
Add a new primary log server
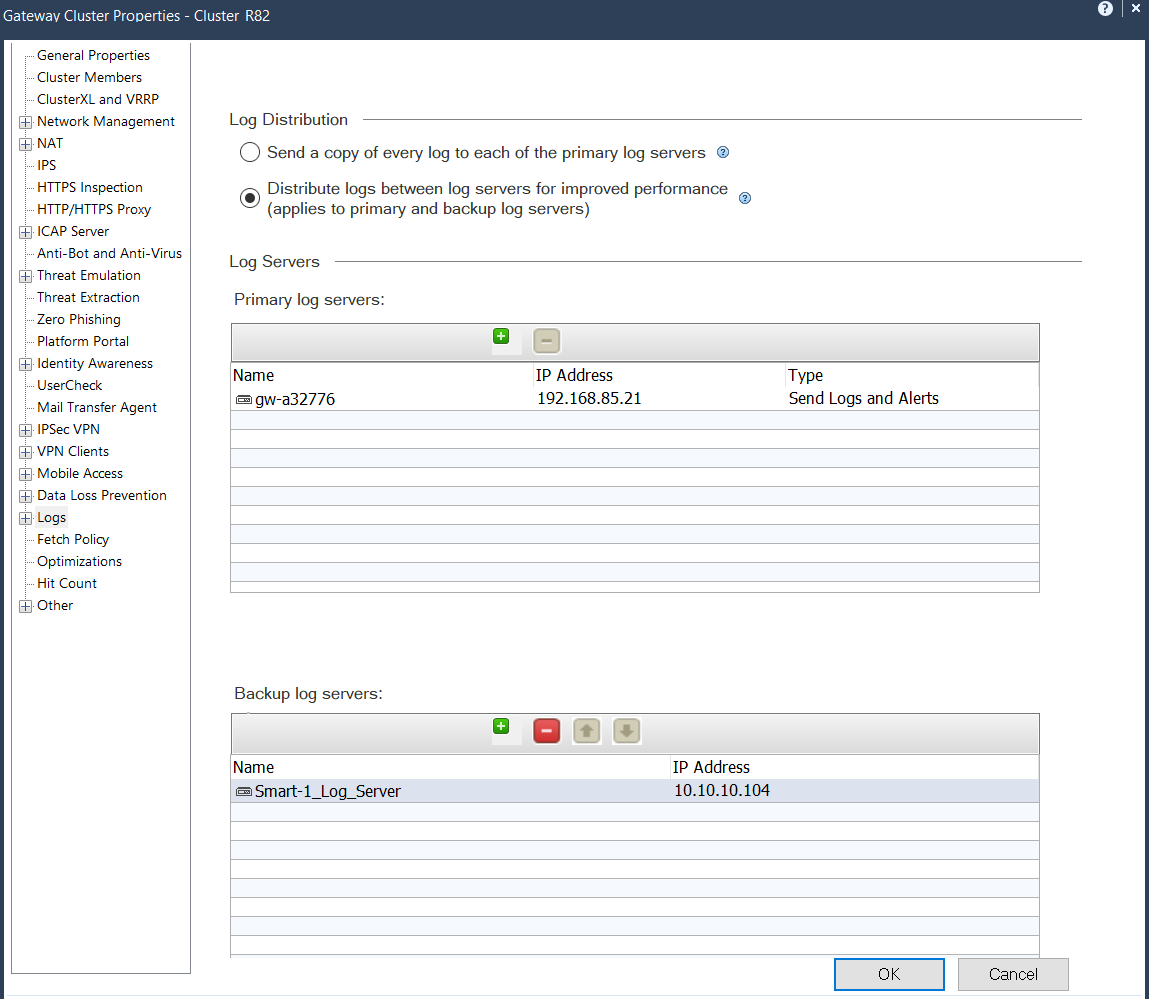501,337
